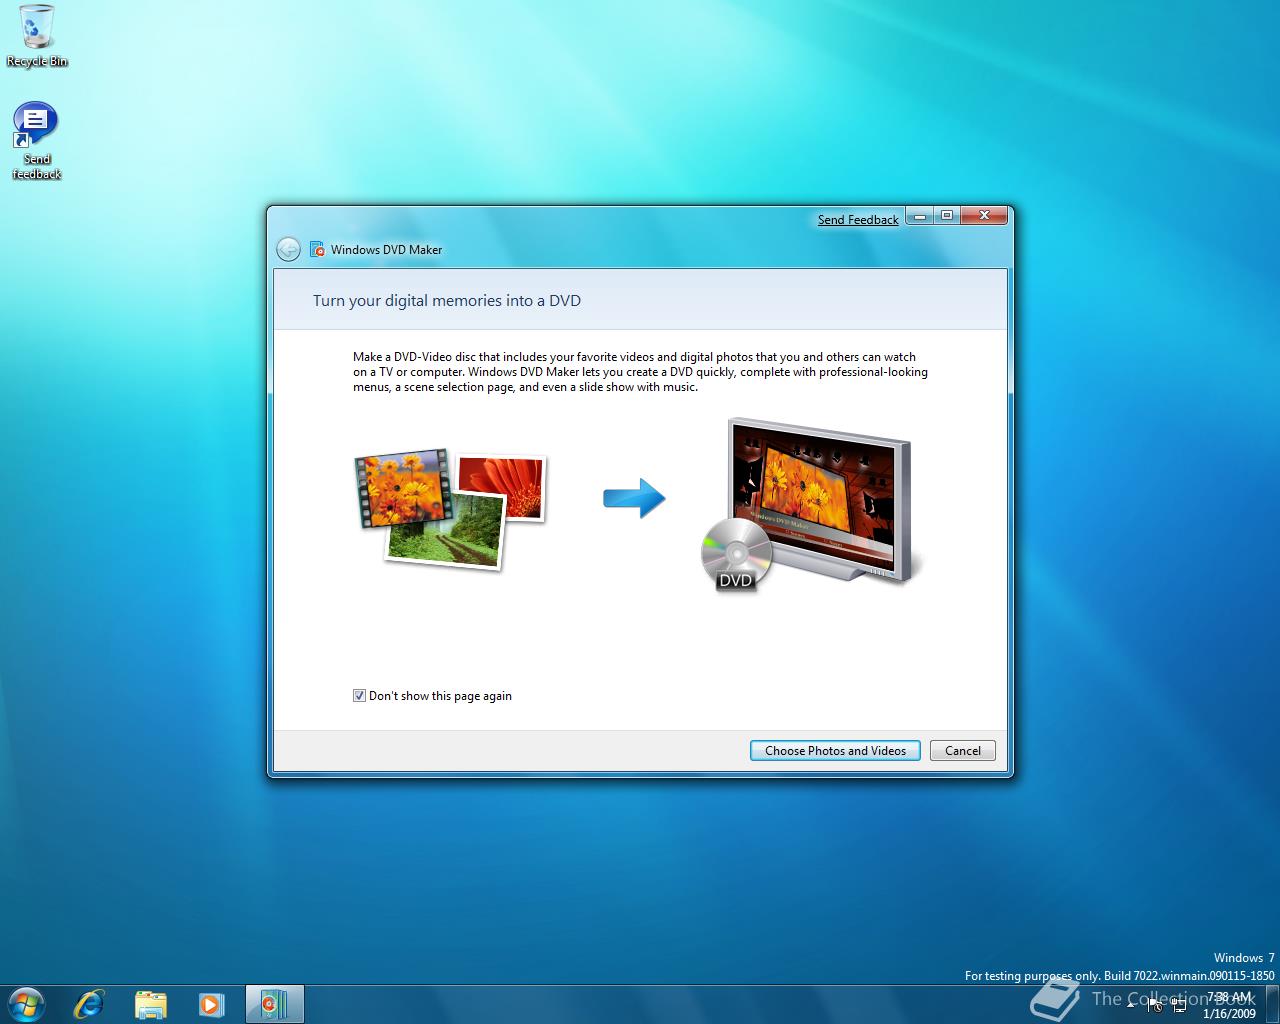
Task: Open Windows Explorer from the taskbar
Action: coord(150,1004)
